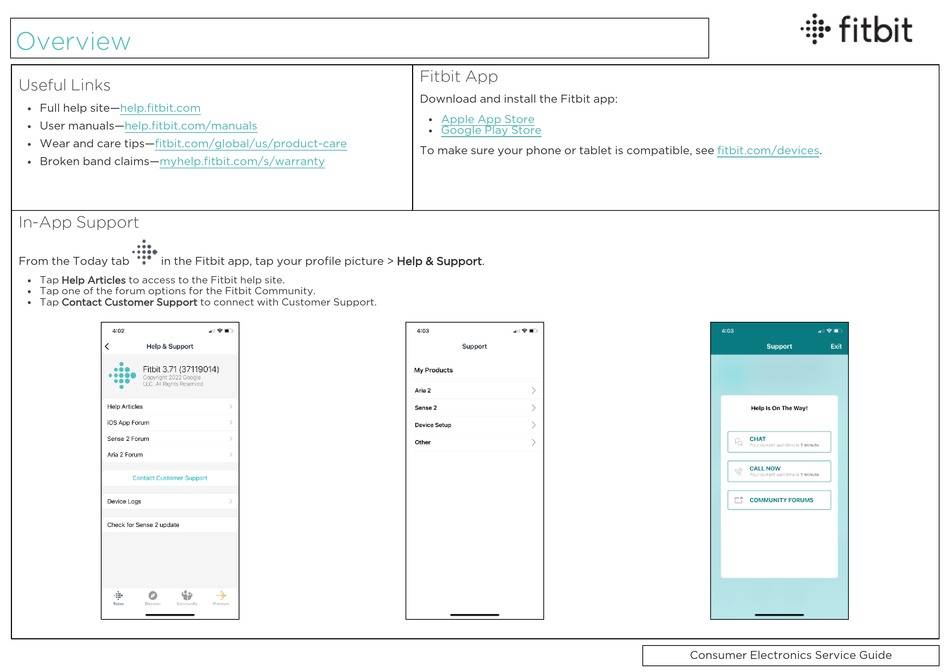The width and height of the screenshot is (950, 672).
Task: Open the myhelp.fitbit.com/s/warranty link
Action: 242,161
